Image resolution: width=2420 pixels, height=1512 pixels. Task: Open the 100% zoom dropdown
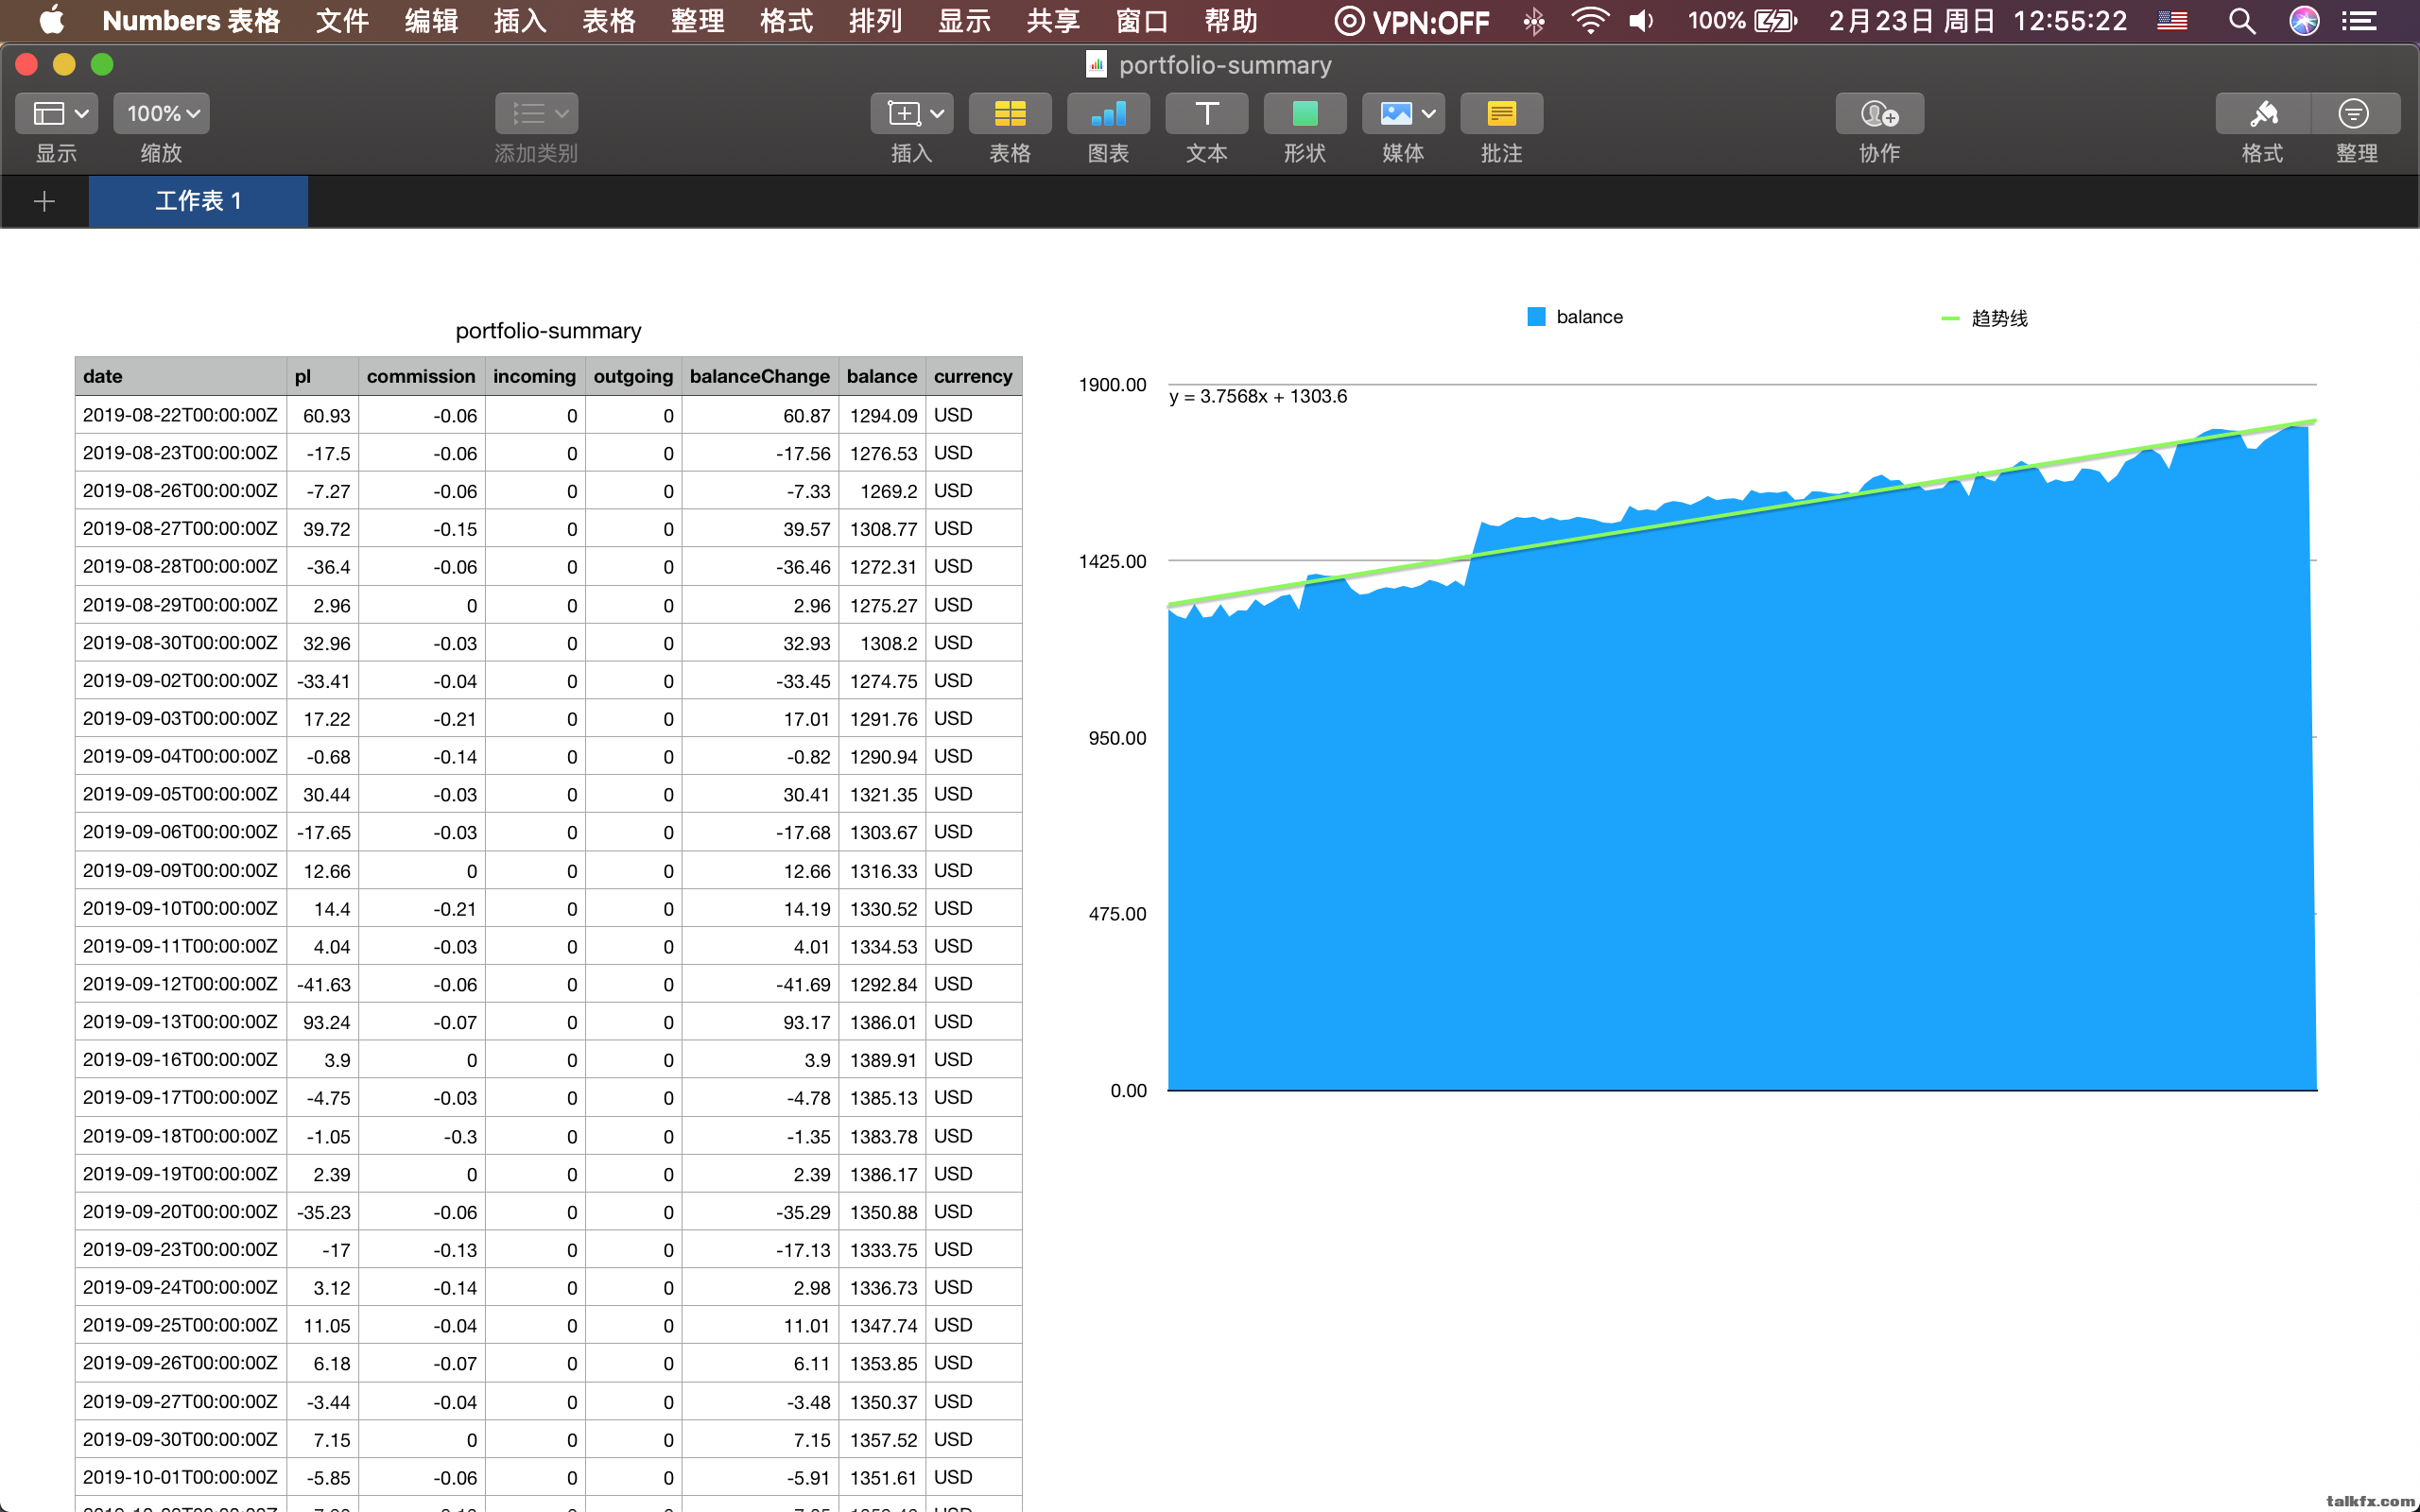pos(162,114)
